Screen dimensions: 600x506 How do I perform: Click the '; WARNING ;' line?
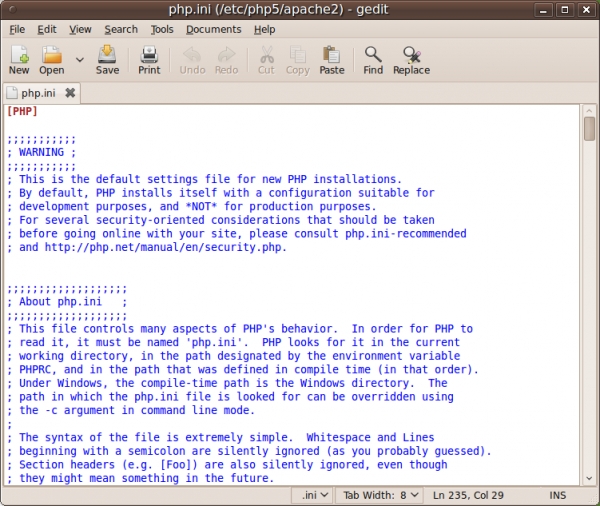(41, 152)
